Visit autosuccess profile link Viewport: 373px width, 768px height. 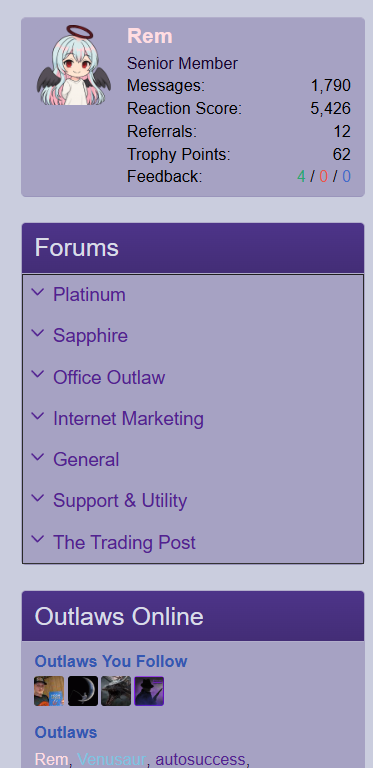(200, 759)
